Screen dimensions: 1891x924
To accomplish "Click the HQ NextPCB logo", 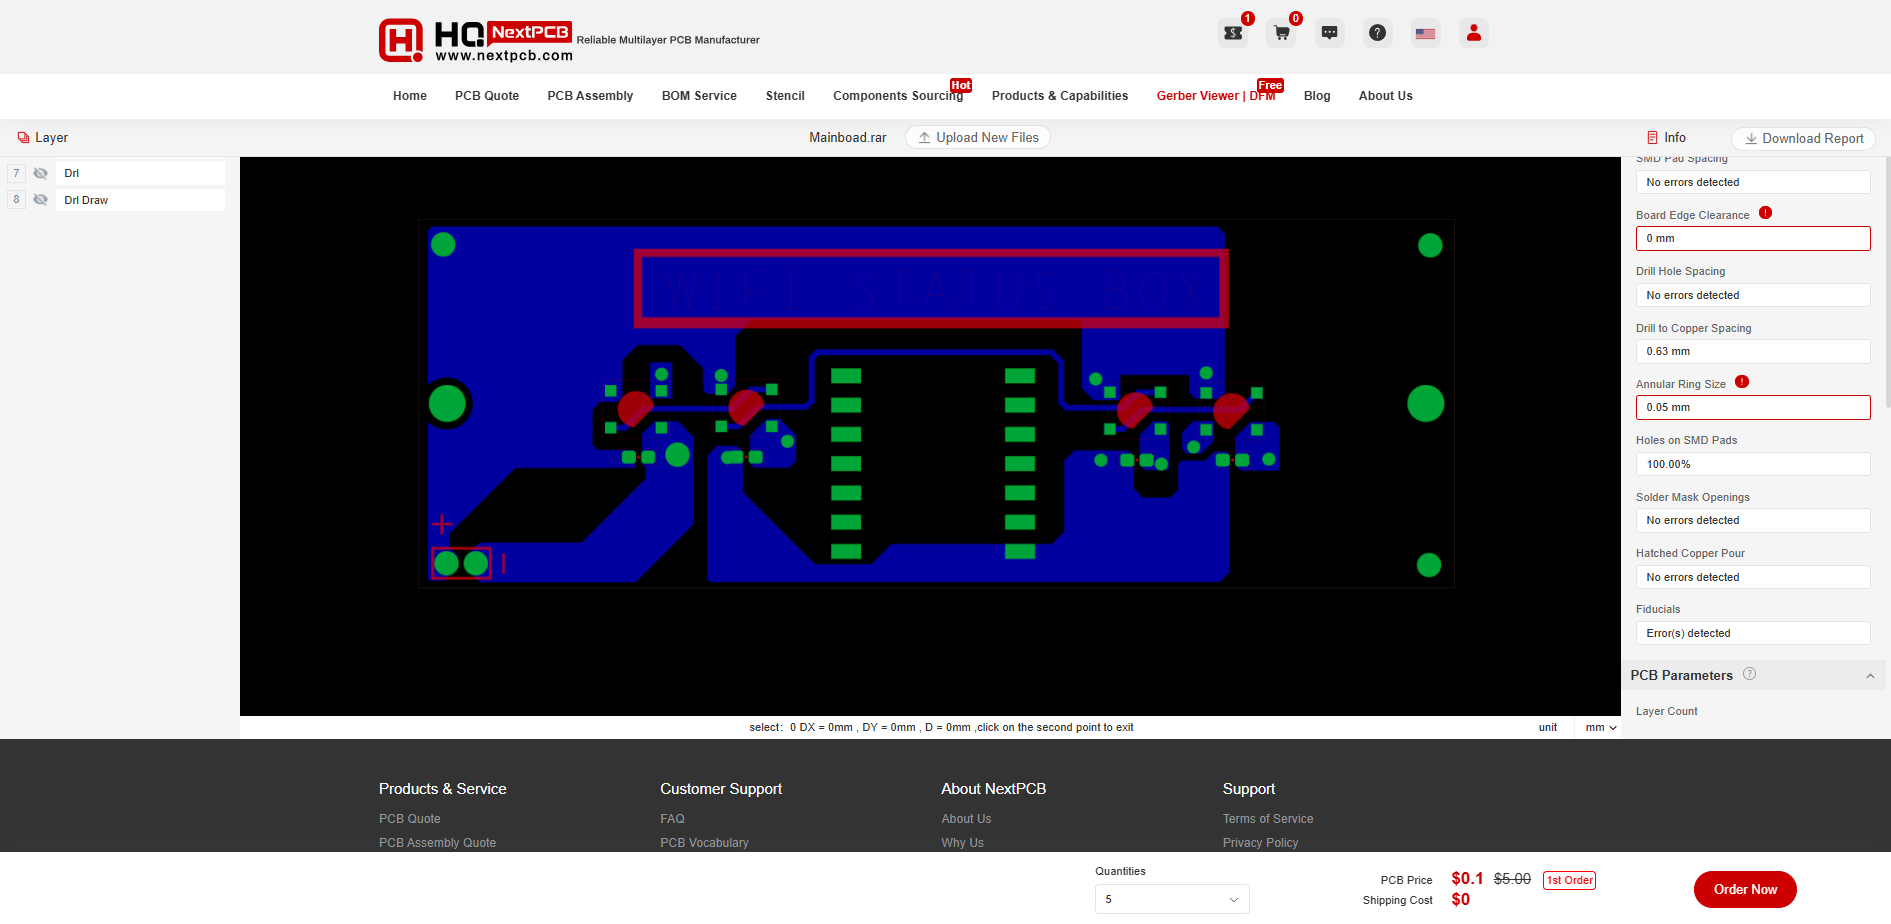I will pos(475,40).
